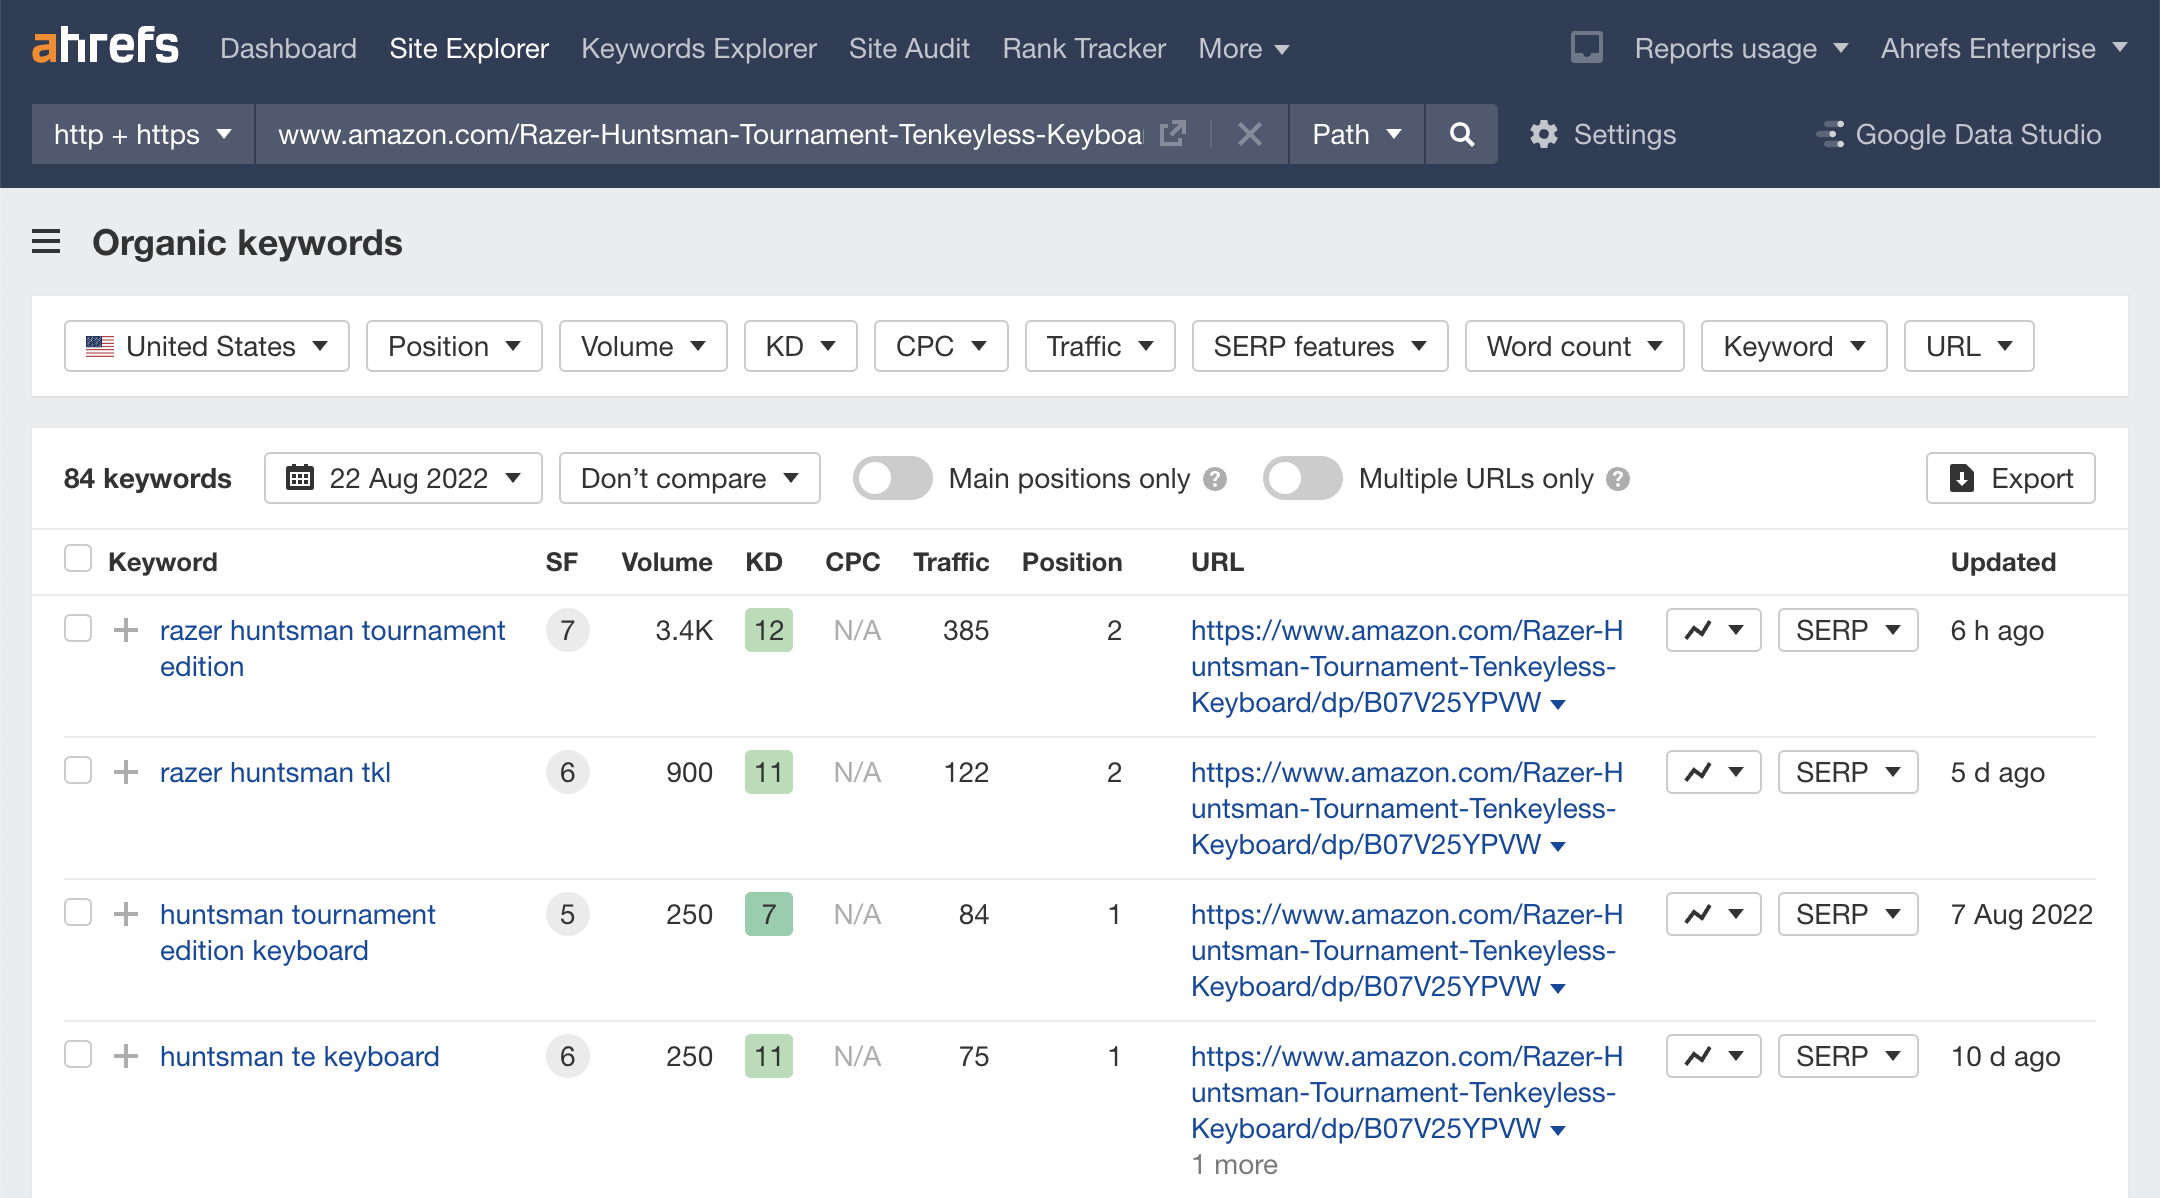Screen dimensions: 2160x1198
Task: Click the Export button
Action: click(x=2010, y=478)
